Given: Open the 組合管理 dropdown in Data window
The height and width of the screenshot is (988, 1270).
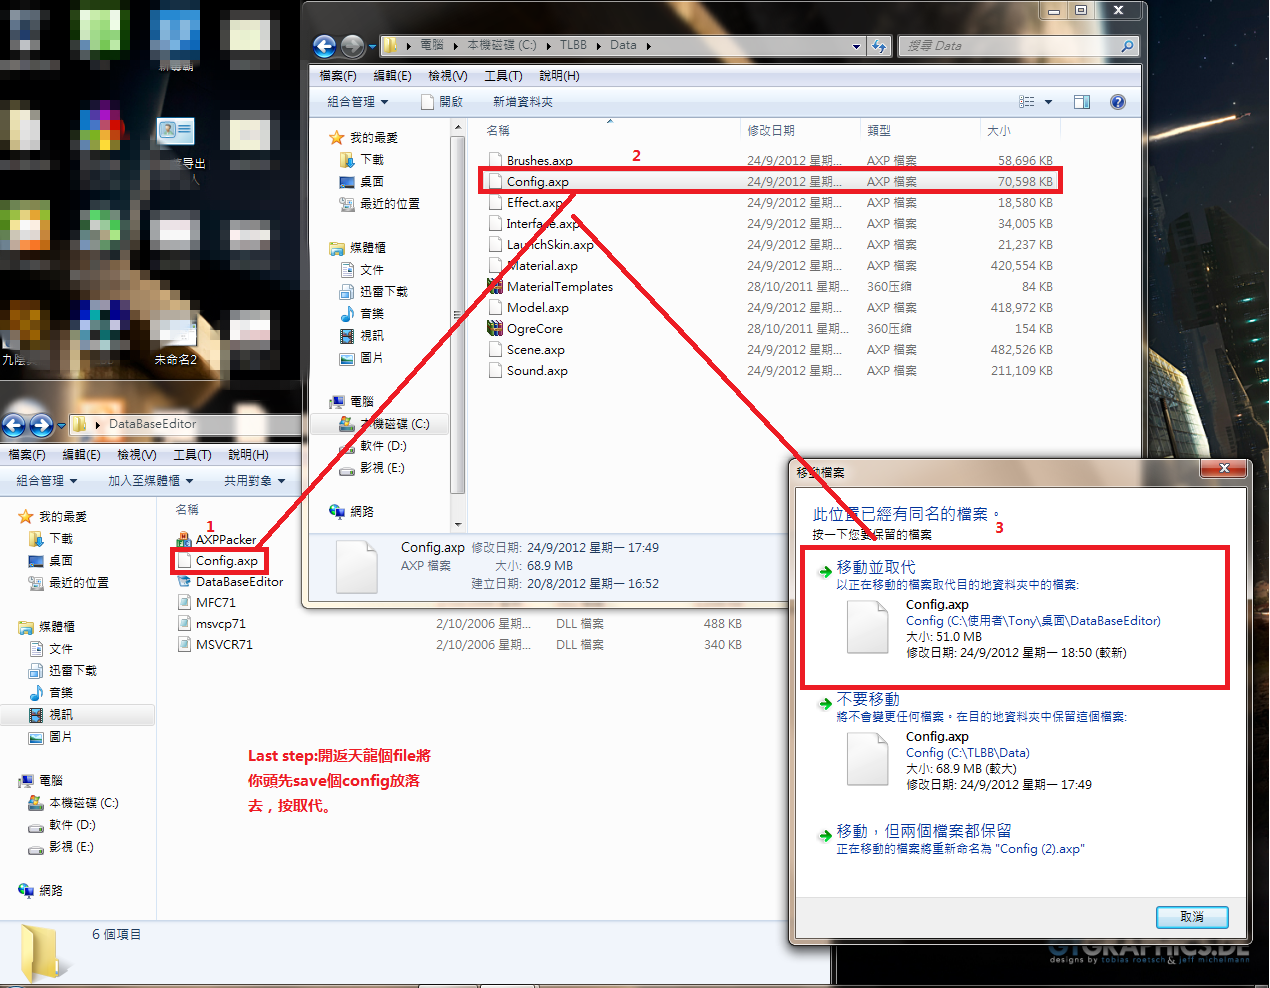Looking at the screenshot, I should click(x=357, y=102).
